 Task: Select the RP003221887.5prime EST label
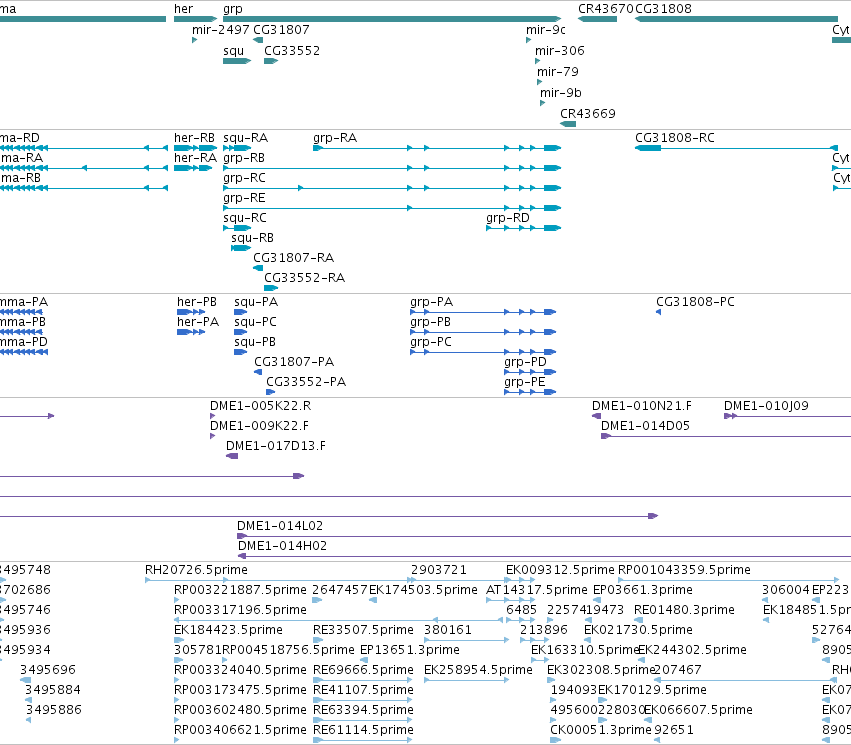click(240, 590)
